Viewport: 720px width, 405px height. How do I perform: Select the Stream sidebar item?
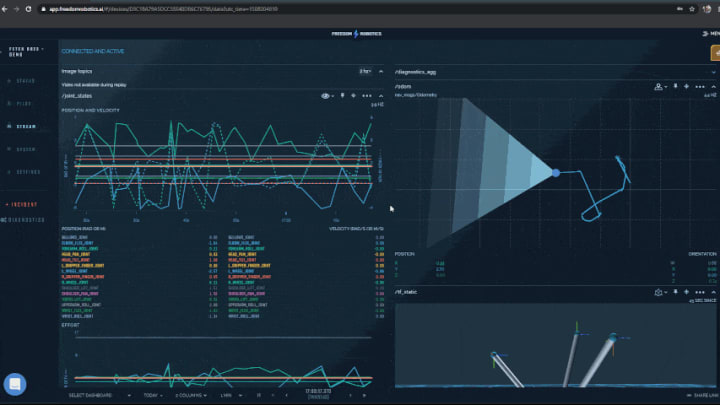tap(26, 126)
